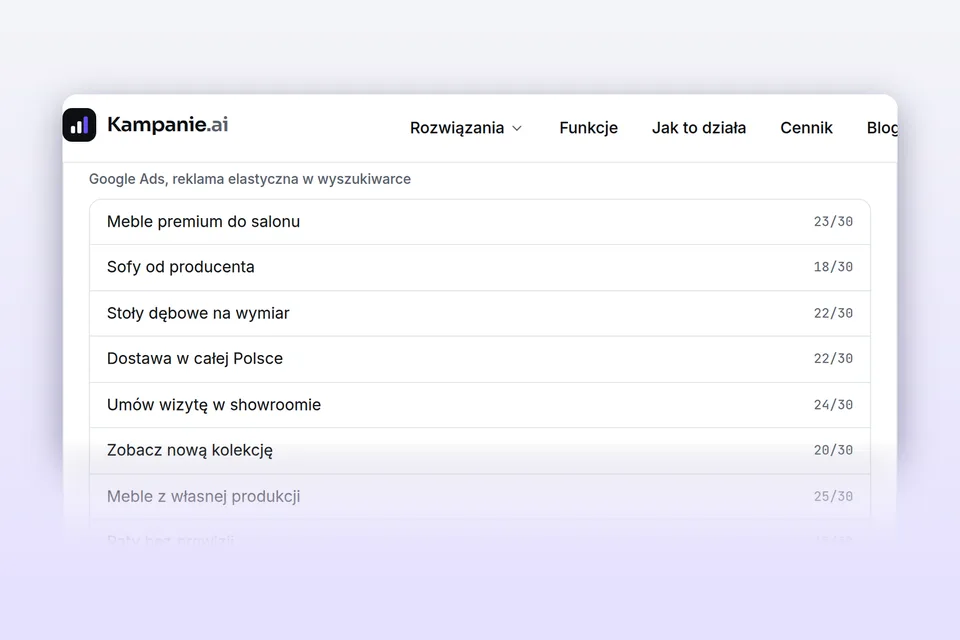View the Cennik pricing page

[x=806, y=128]
